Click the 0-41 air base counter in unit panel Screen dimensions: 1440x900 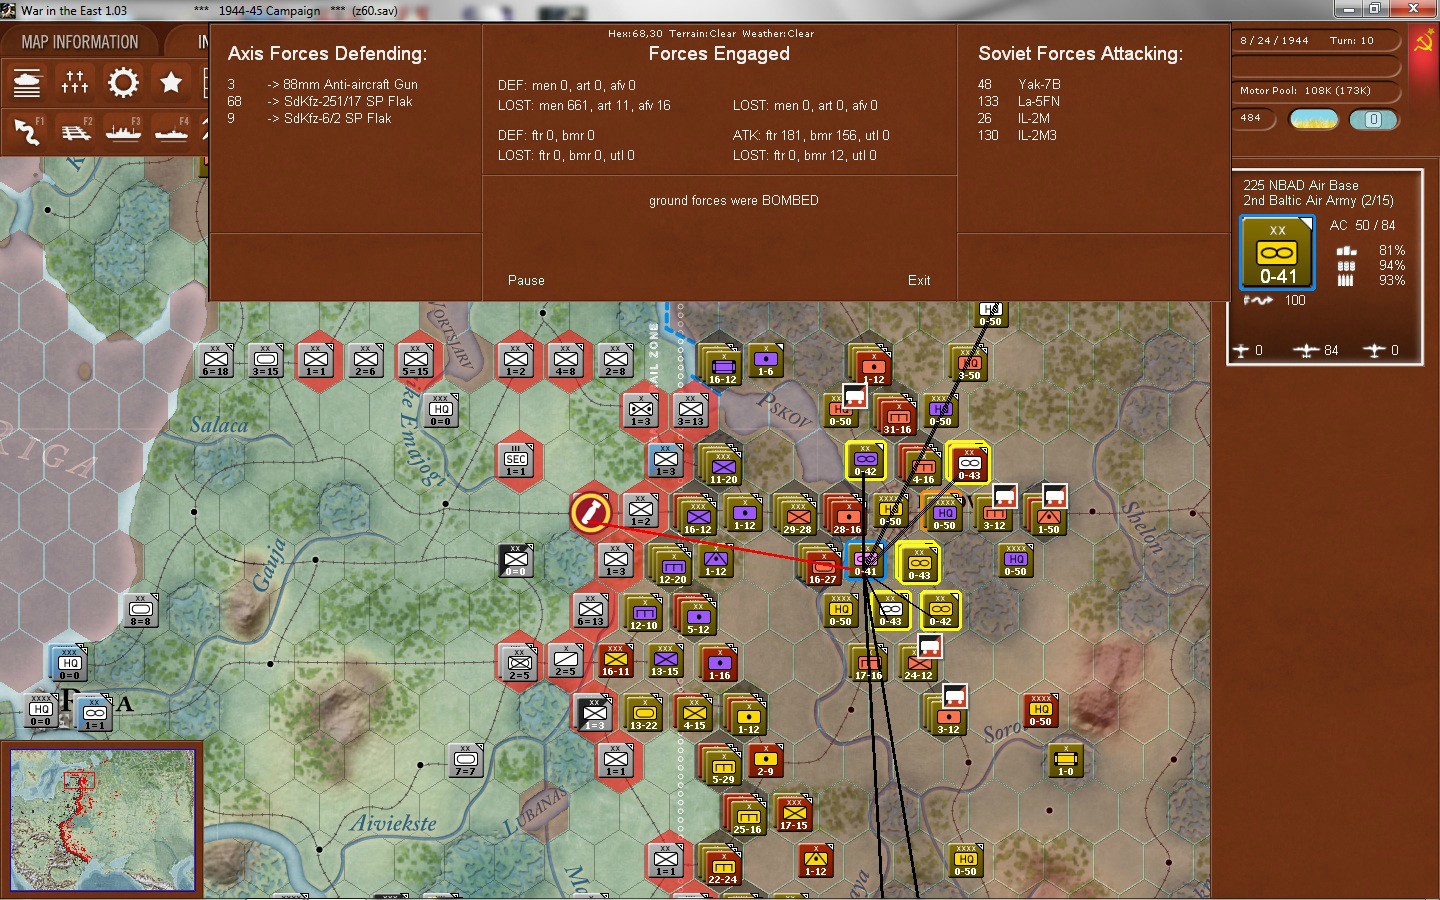click(x=1278, y=253)
